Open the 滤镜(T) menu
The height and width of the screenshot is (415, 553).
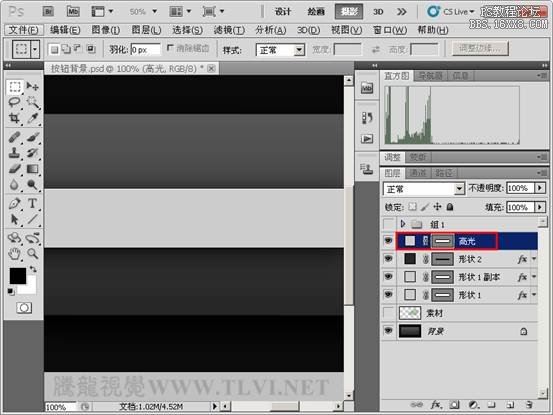(x=229, y=30)
